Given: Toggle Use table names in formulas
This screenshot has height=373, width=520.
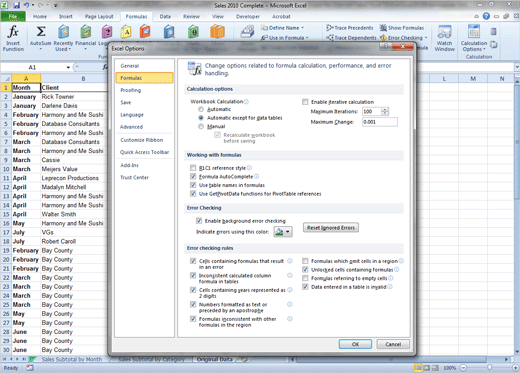Looking at the screenshot, I should [x=193, y=185].
